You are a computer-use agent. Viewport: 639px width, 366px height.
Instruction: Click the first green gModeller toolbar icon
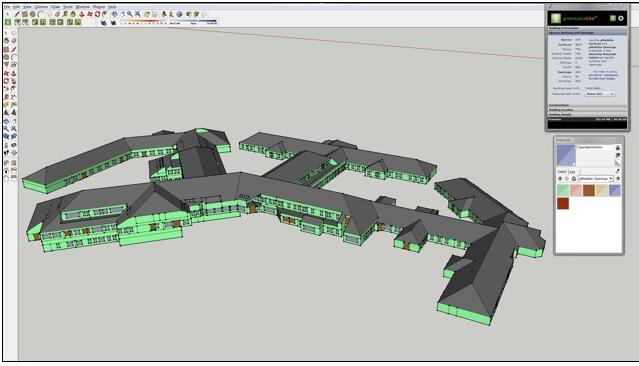click(8, 22)
